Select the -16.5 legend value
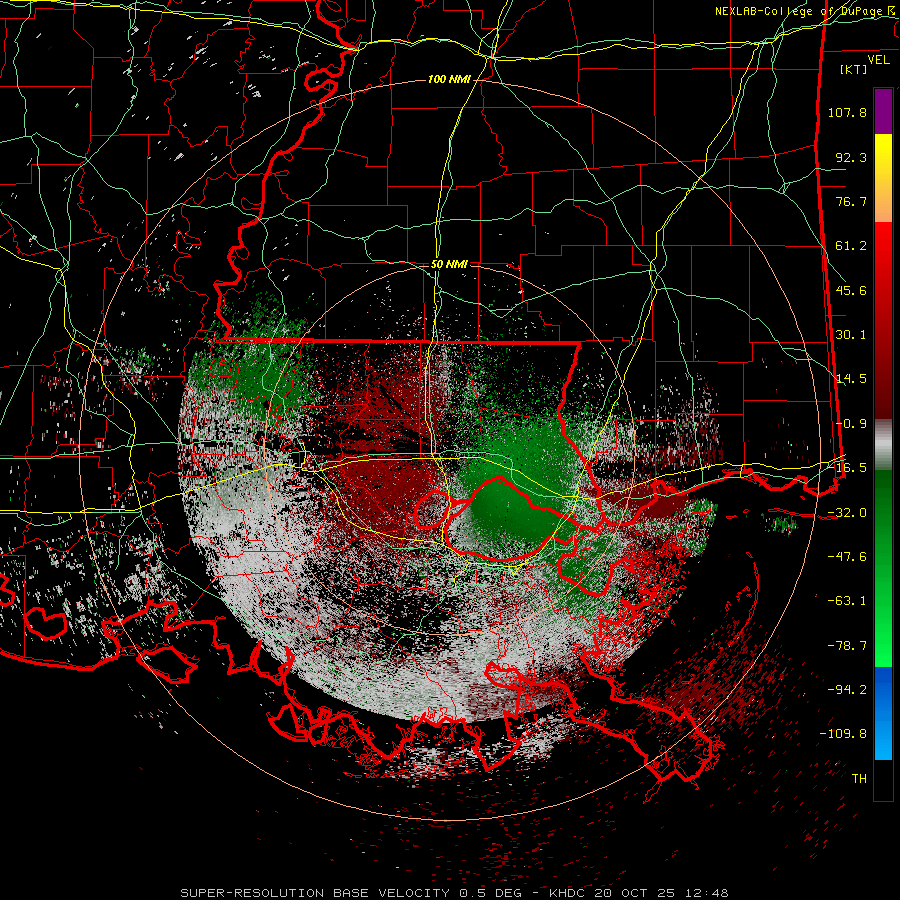The image size is (900, 900). [x=847, y=468]
